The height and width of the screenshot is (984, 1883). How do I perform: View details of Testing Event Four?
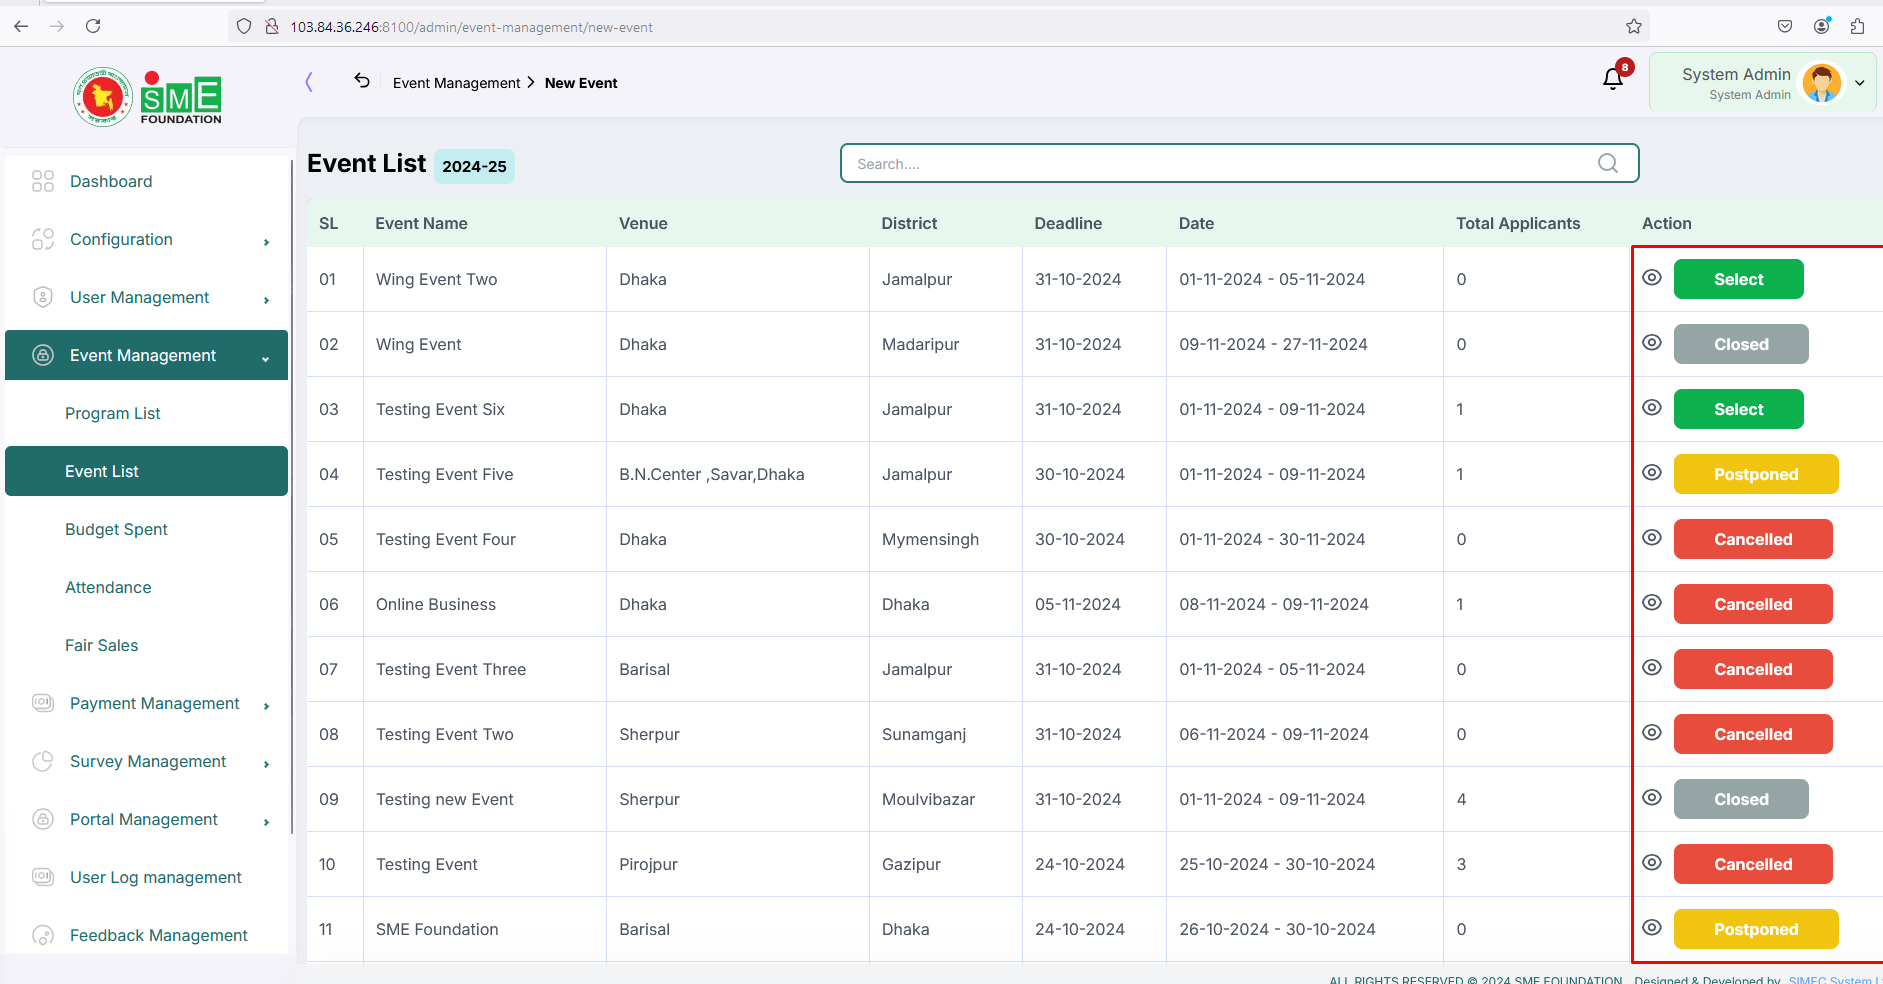1652,537
